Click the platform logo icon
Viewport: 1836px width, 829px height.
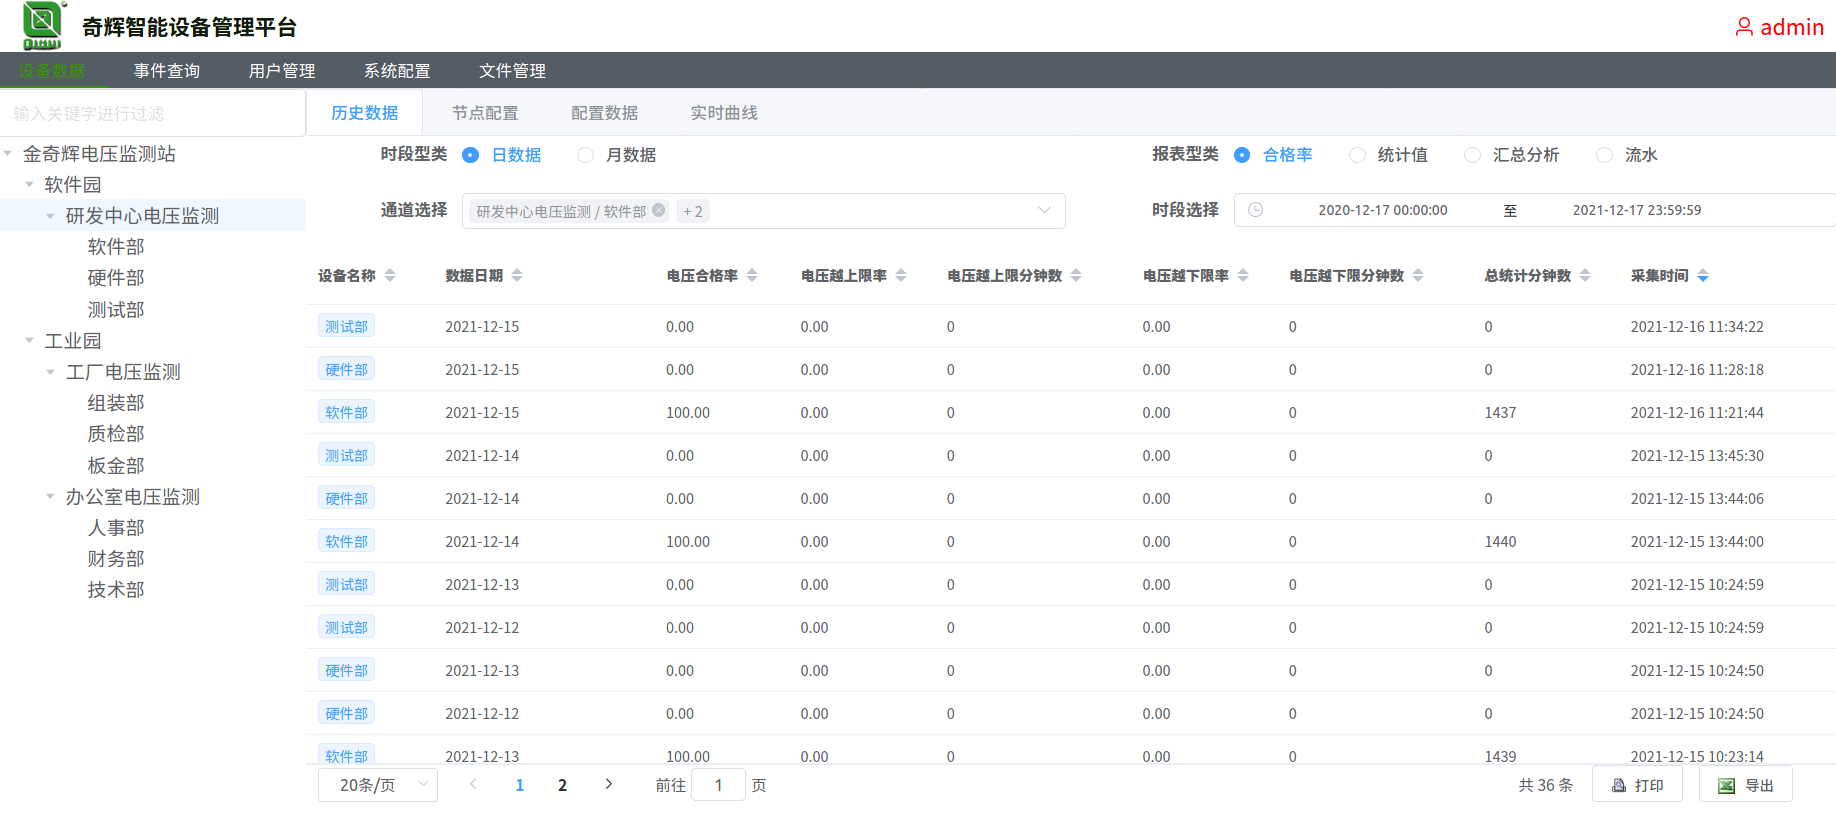click(44, 25)
